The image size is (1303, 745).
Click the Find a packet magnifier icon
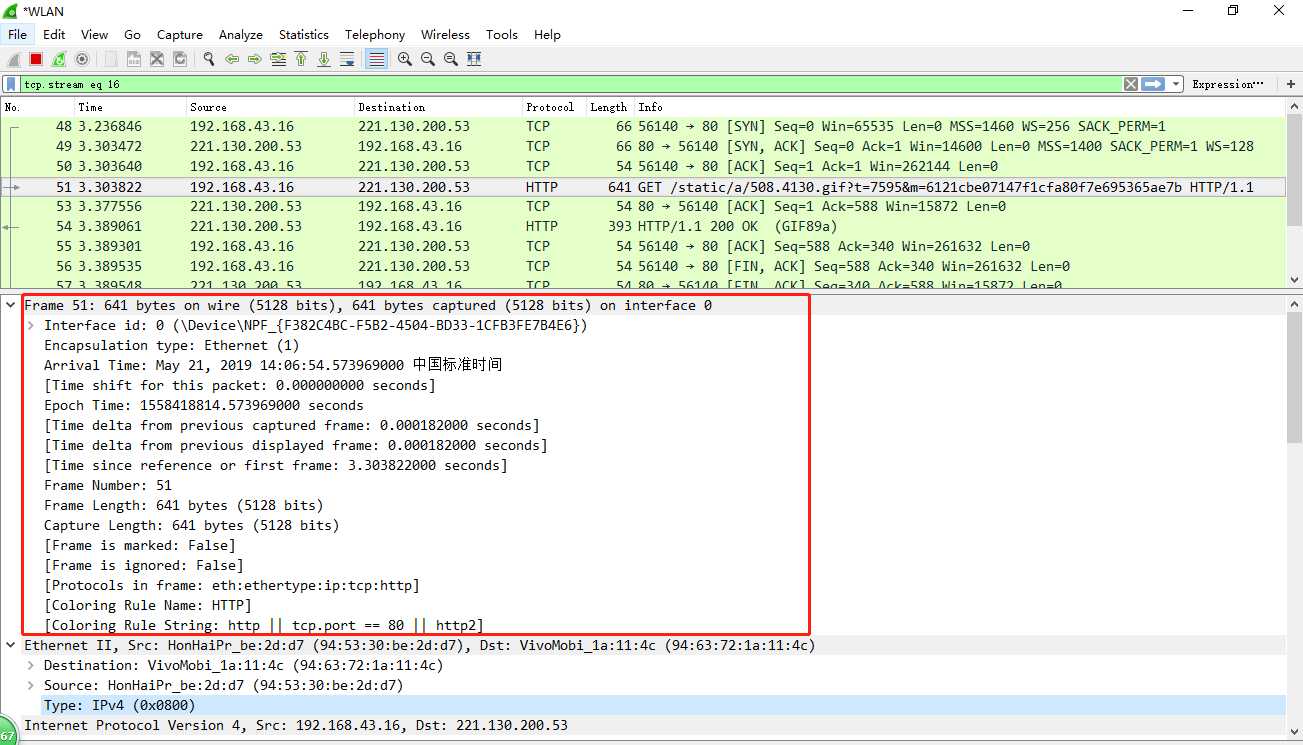point(209,59)
